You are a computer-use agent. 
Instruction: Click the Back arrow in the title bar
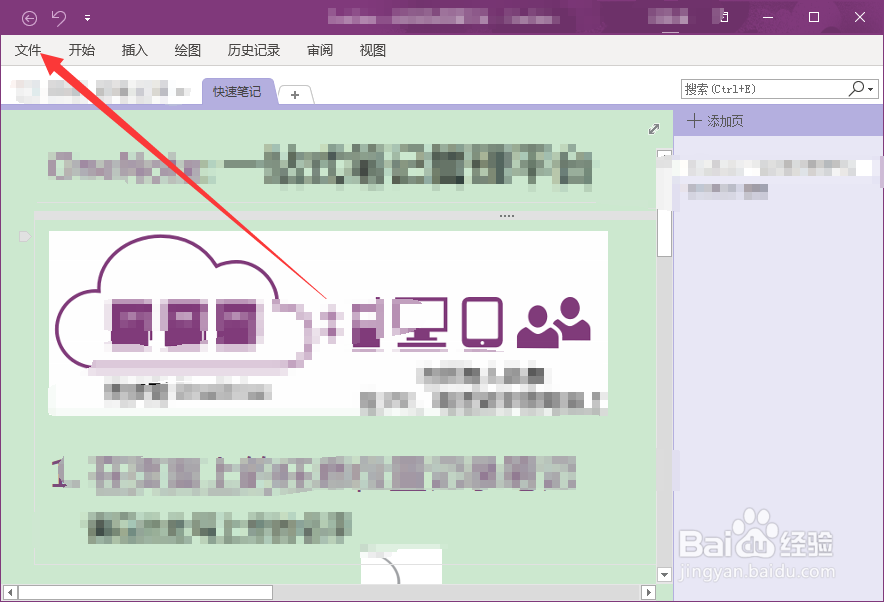tap(29, 18)
